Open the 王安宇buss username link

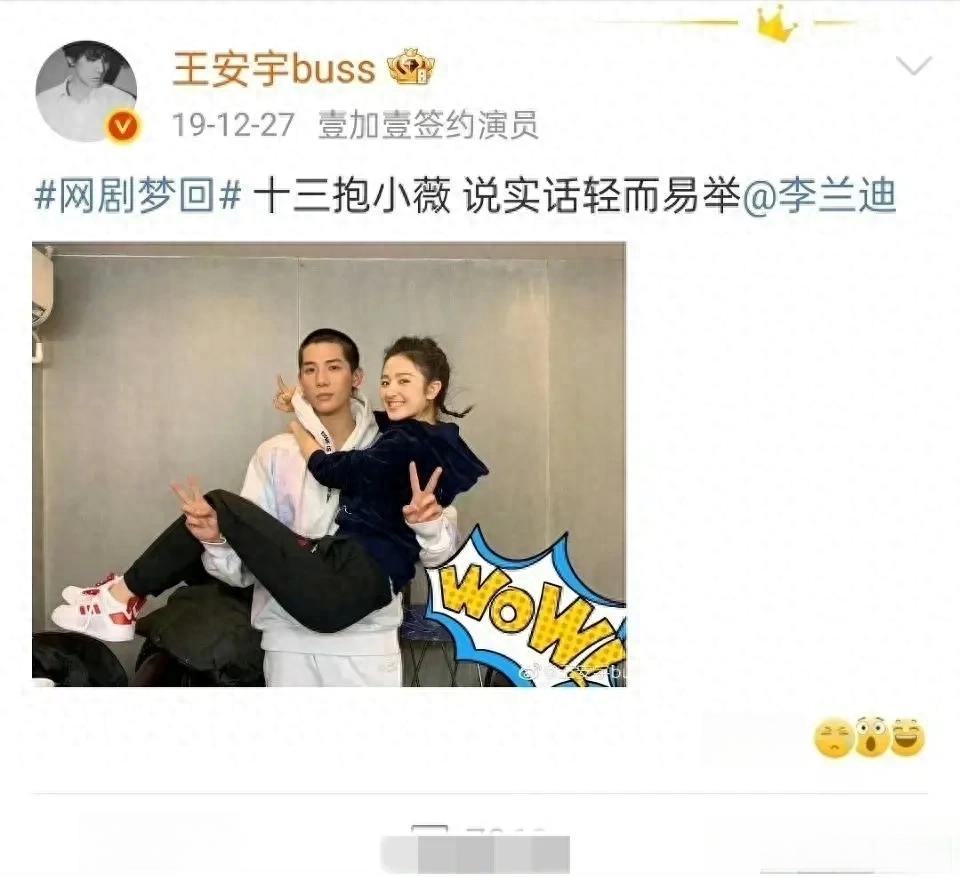(x=274, y=68)
